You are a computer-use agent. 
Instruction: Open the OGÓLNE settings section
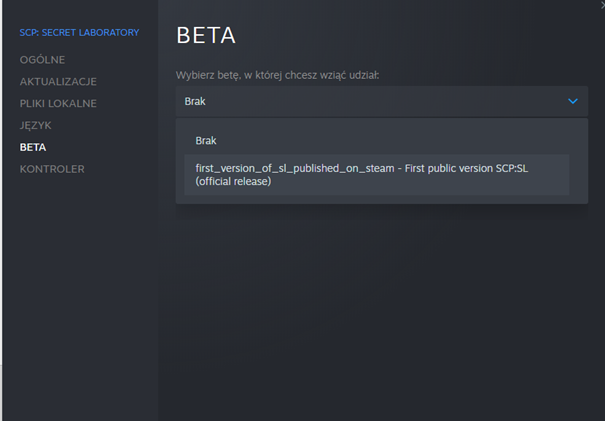(x=42, y=60)
